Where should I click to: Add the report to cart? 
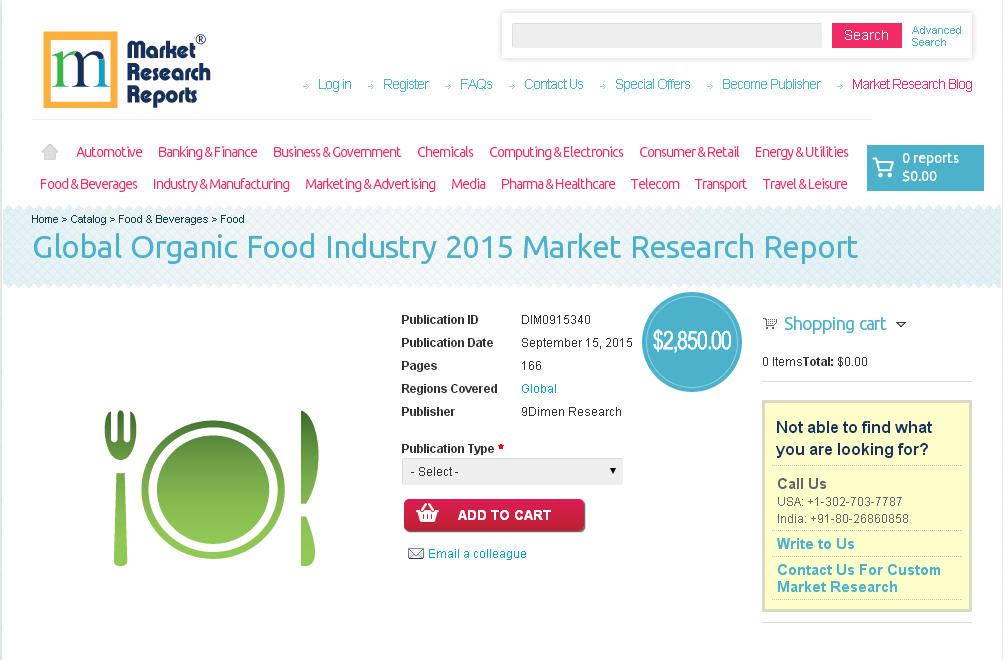(x=494, y=515)
